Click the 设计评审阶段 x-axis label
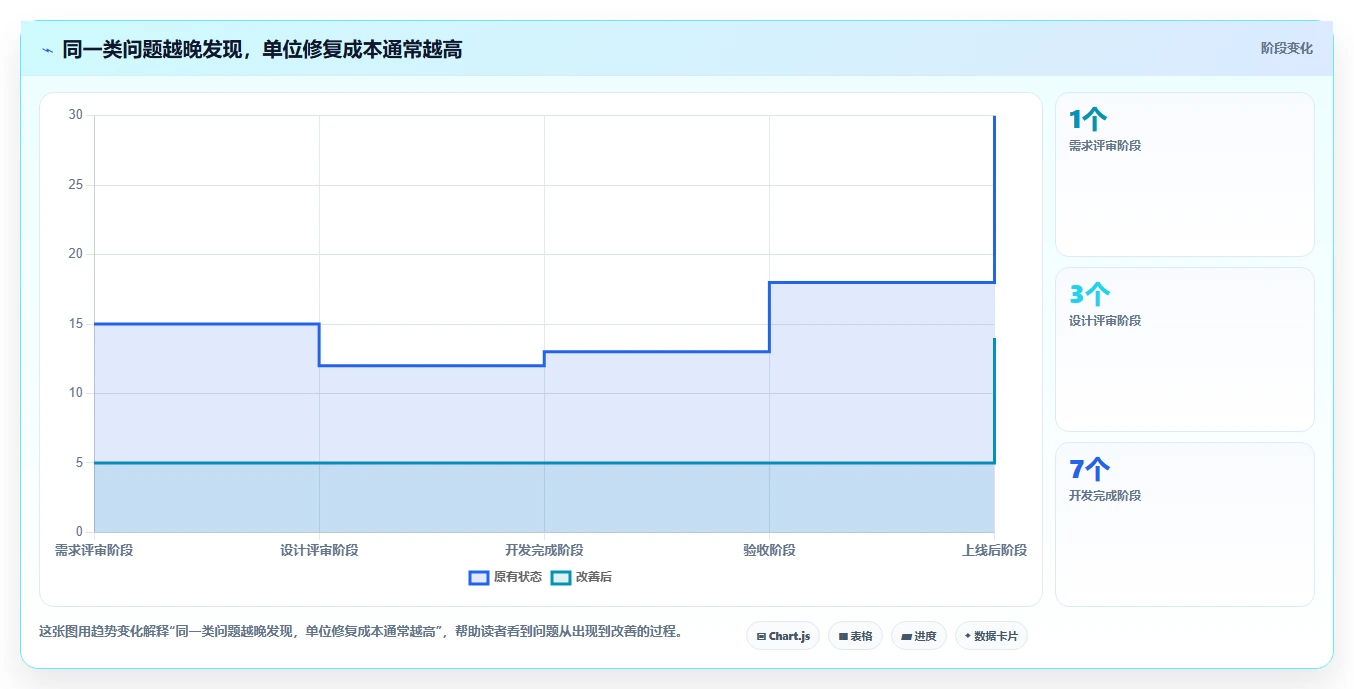Viewport: 1354px width, 689px height. [319, 550]
